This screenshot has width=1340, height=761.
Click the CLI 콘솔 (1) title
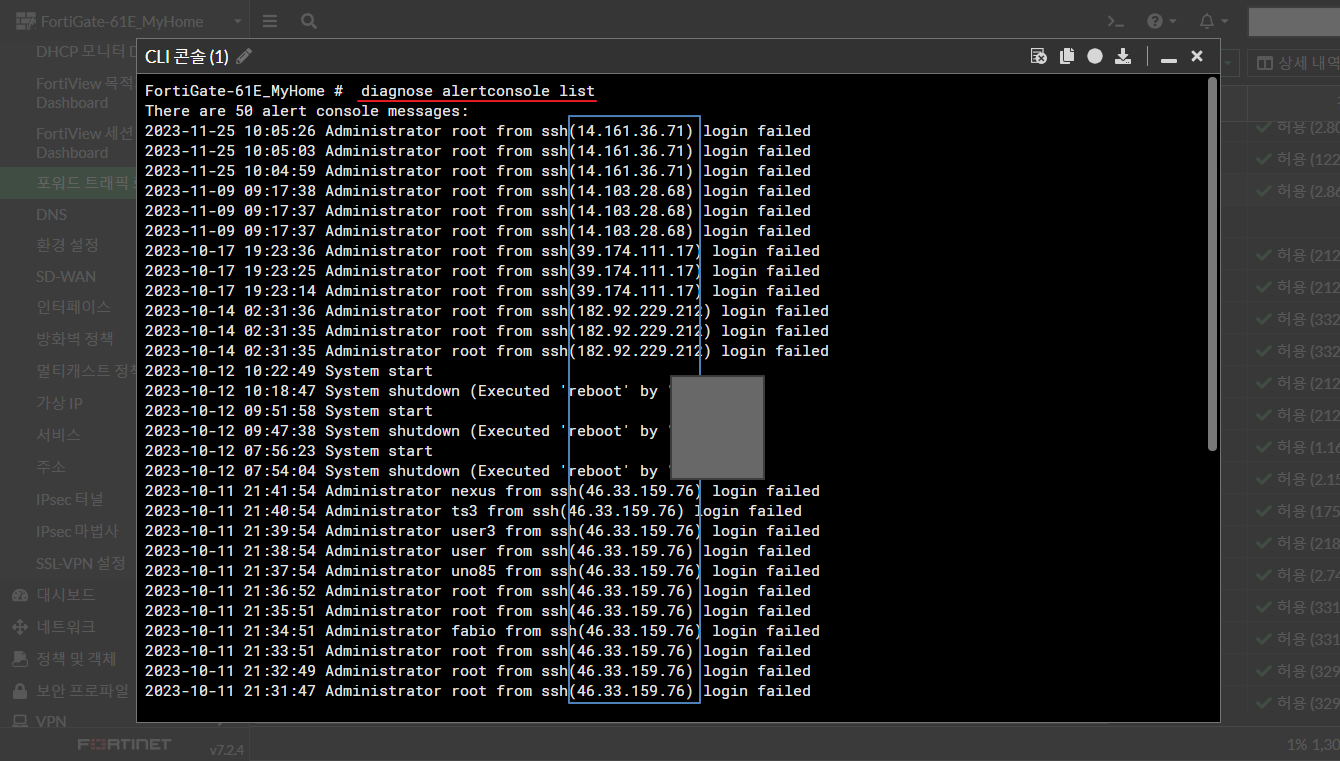pos(187,57)
